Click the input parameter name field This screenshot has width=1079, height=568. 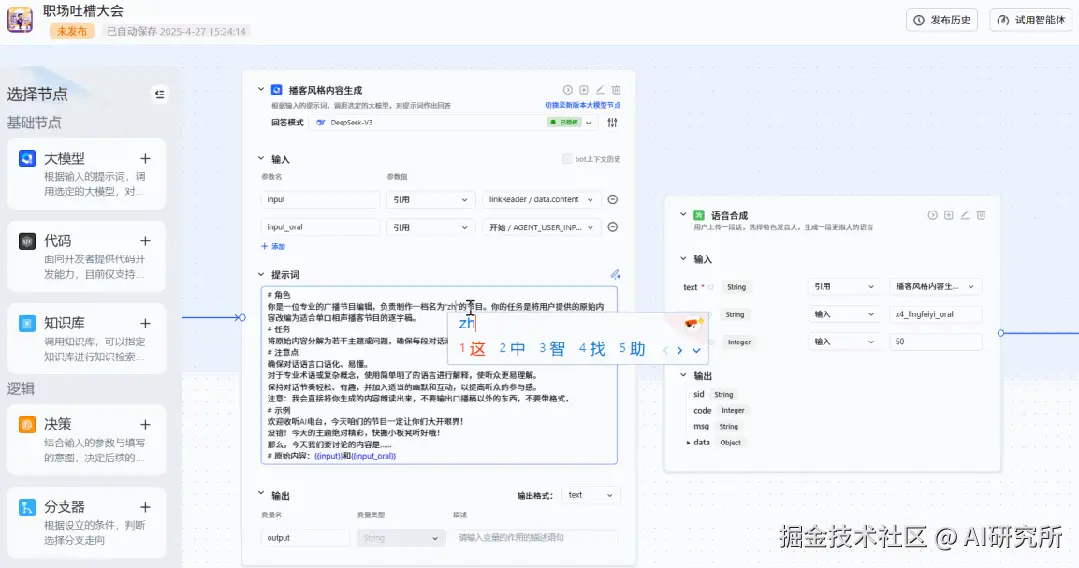click(320, 200)
